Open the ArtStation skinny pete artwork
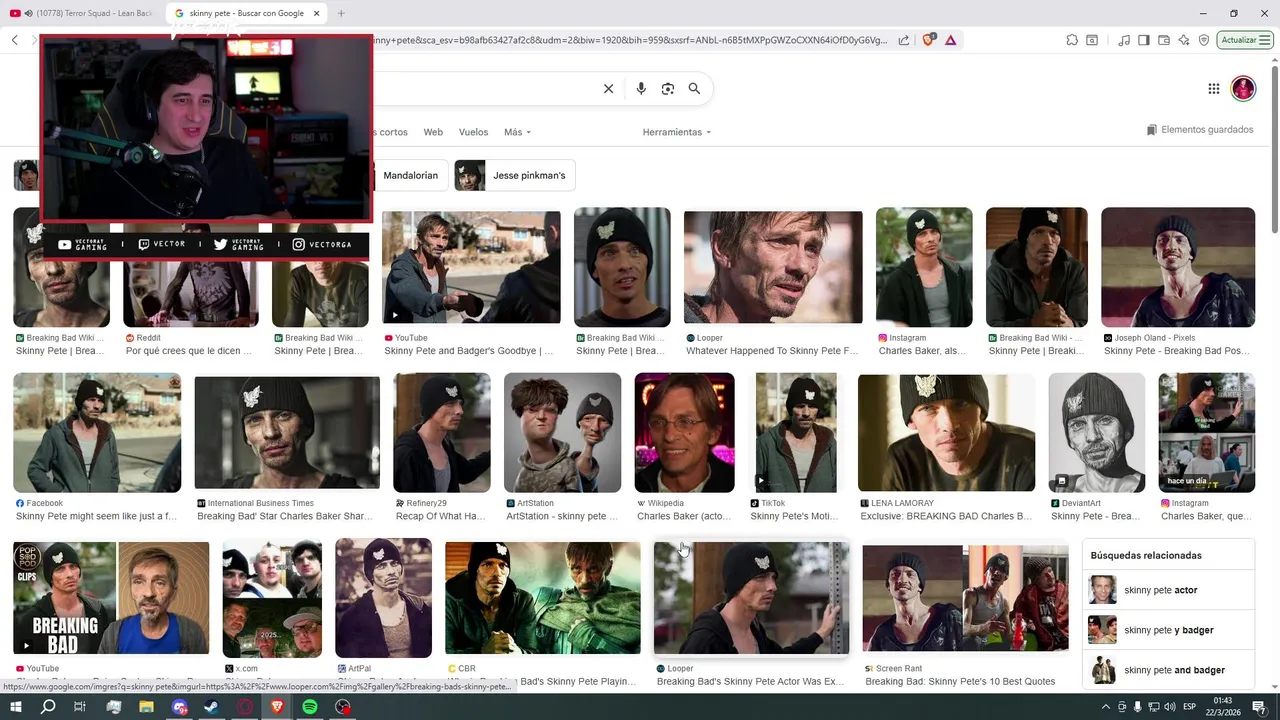This screenshot has height=720, width=1280. [x=562, y=432]
